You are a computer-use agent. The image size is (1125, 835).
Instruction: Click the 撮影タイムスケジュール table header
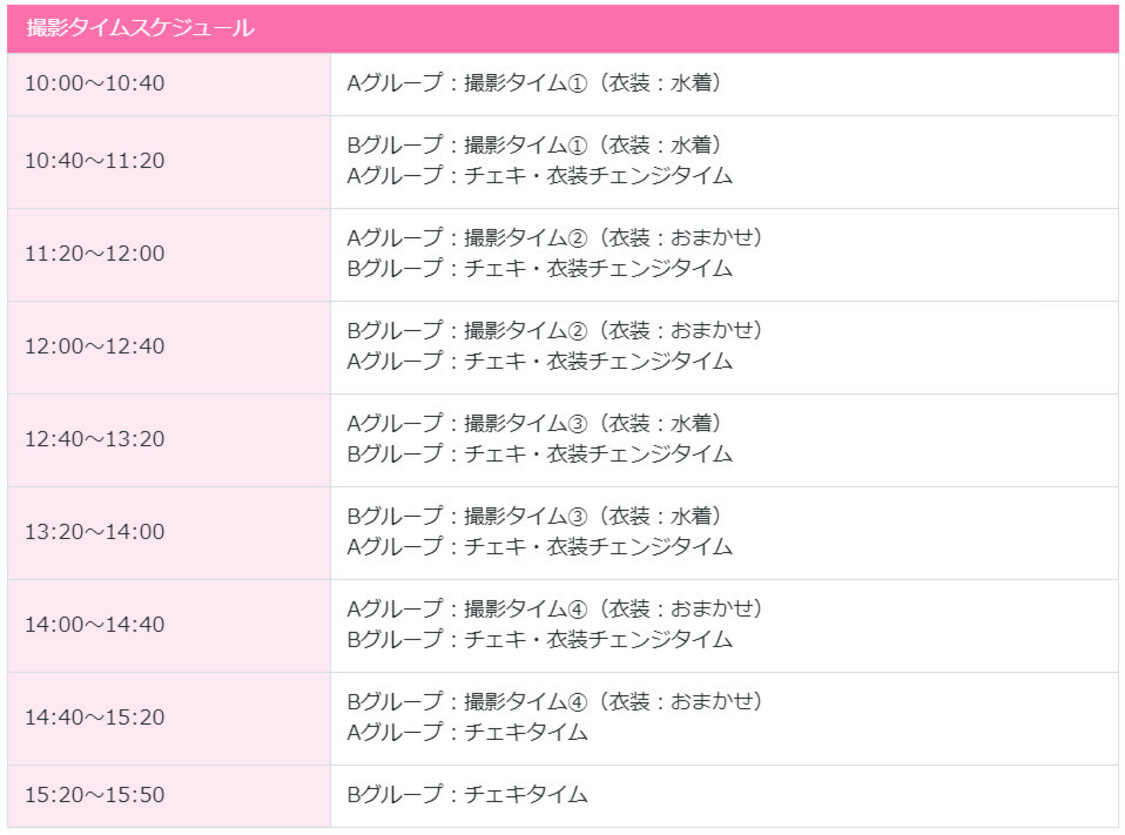click(x=140, y=29)
